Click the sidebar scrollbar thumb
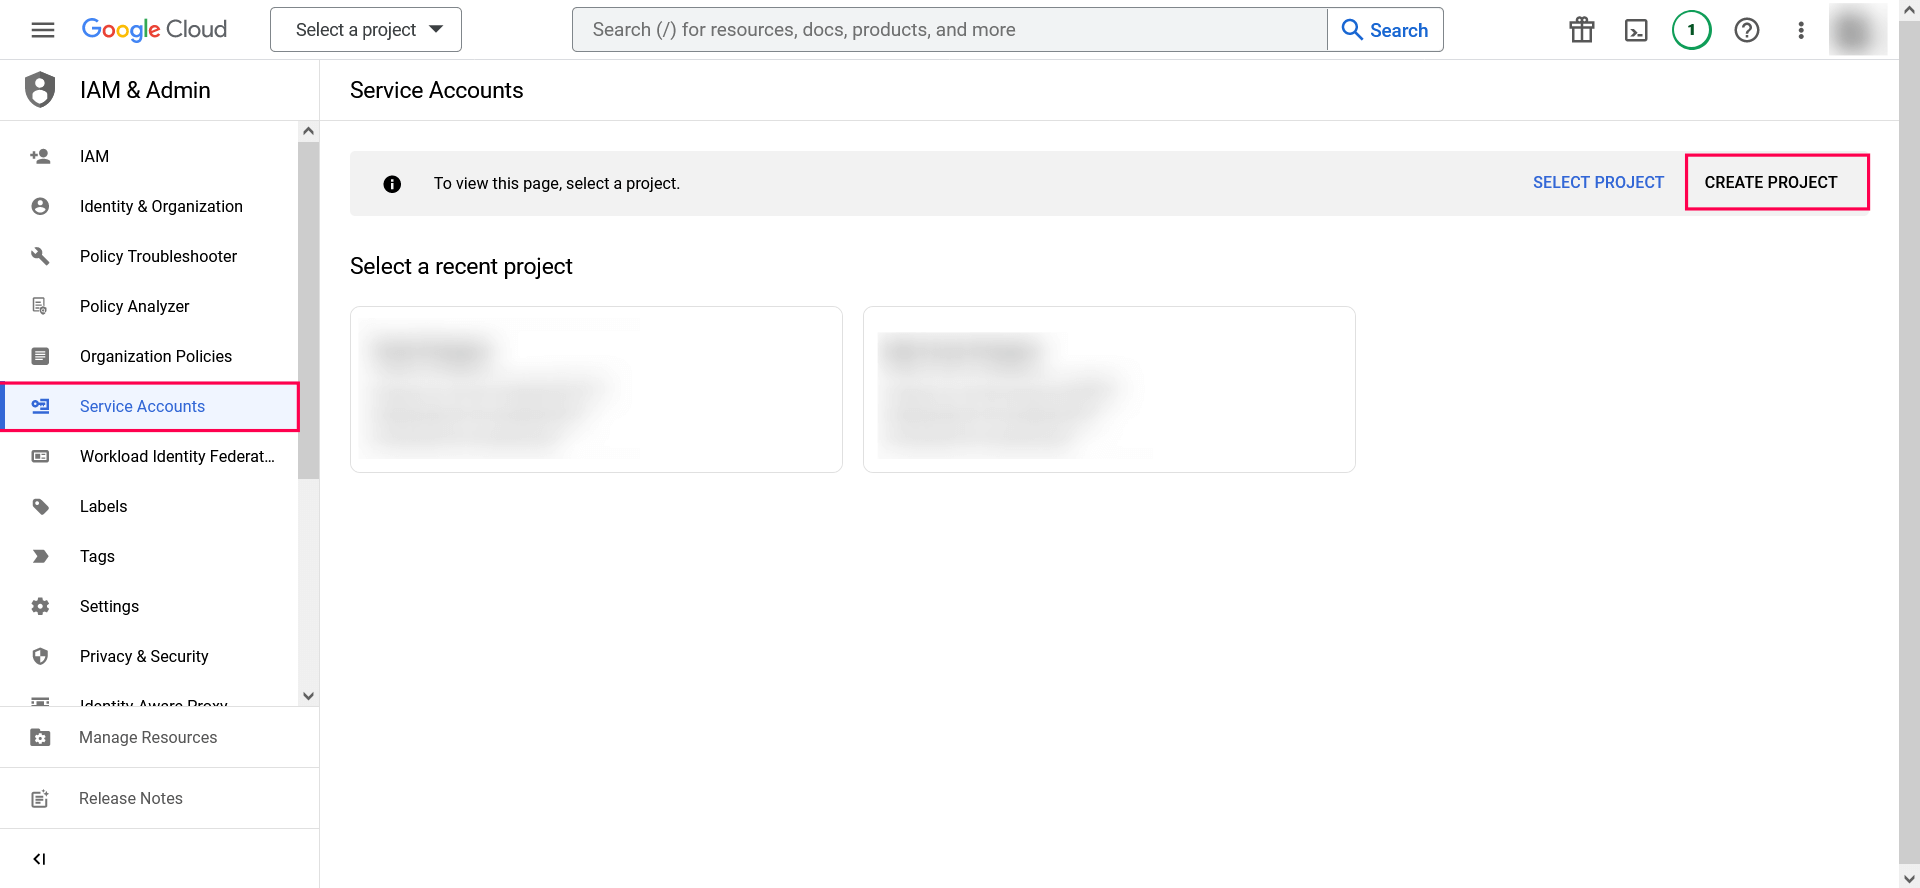The width and height of the screenshot is (1920, 888). pyautogui.click(x=308, y=310)
